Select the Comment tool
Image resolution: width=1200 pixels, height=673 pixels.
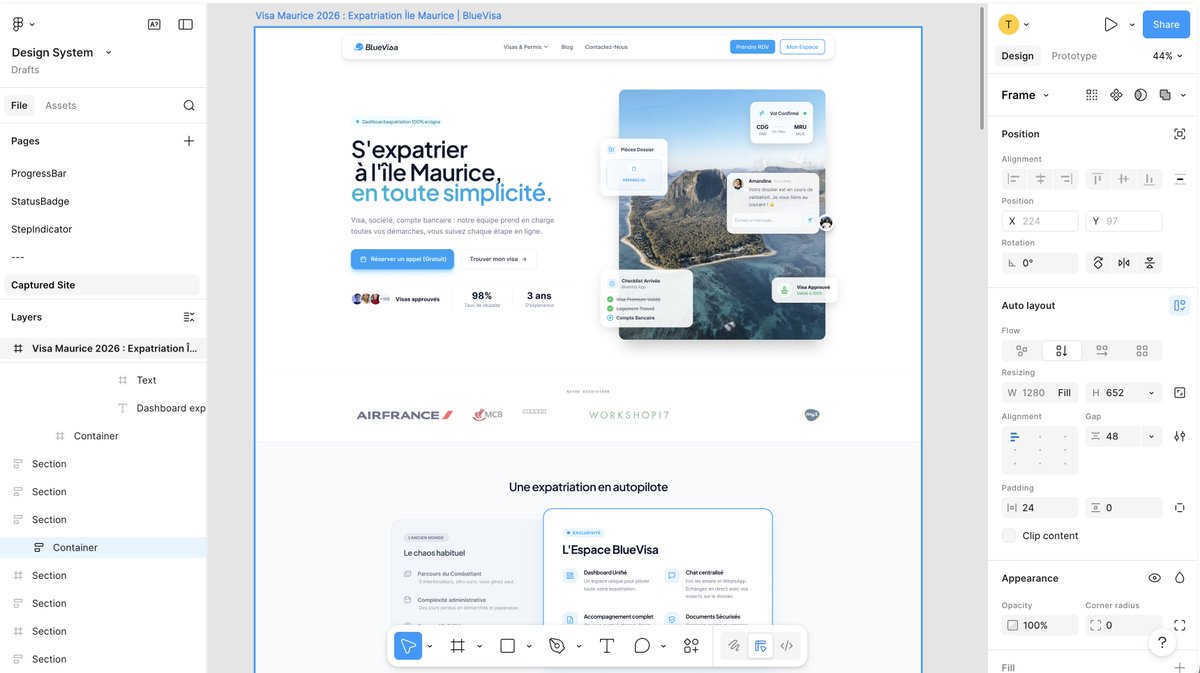click(x=642, y=646)
